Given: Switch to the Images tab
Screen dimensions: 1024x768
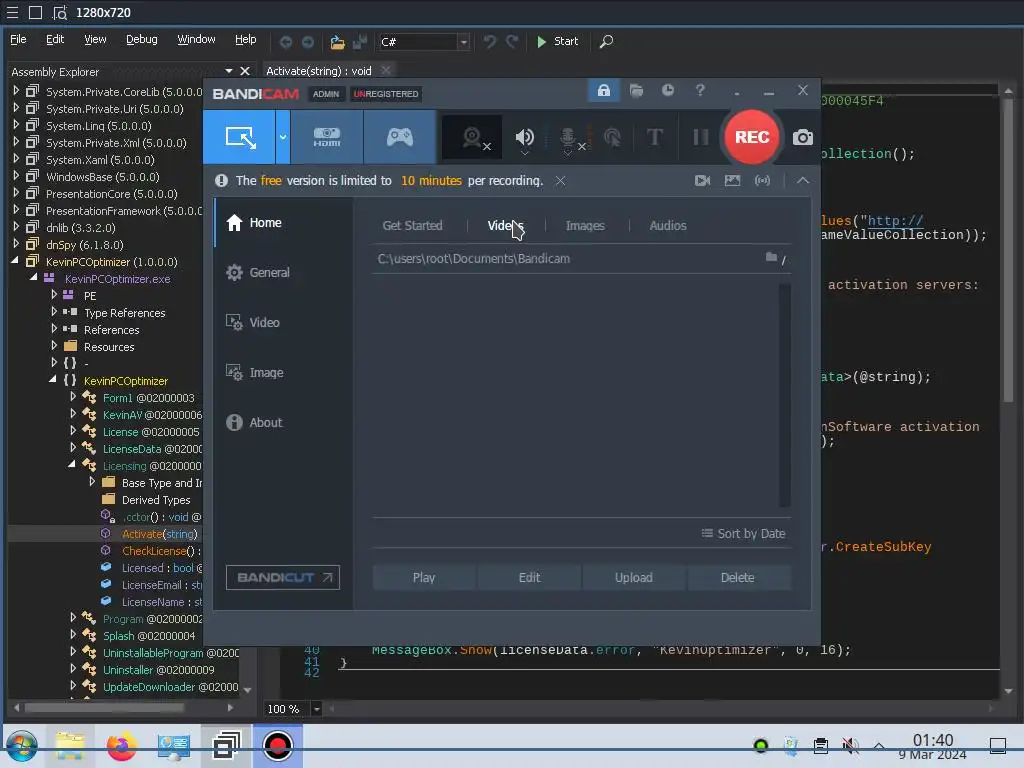Looking at the screenshot, I should pos(584,225).
